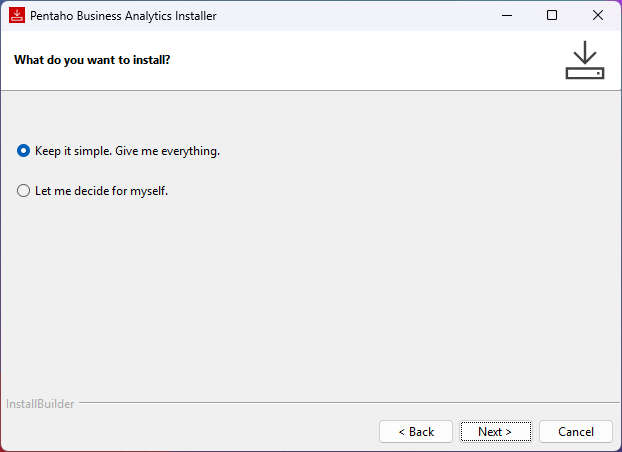Proceed by pressing 'Next >'

point(495,431)
